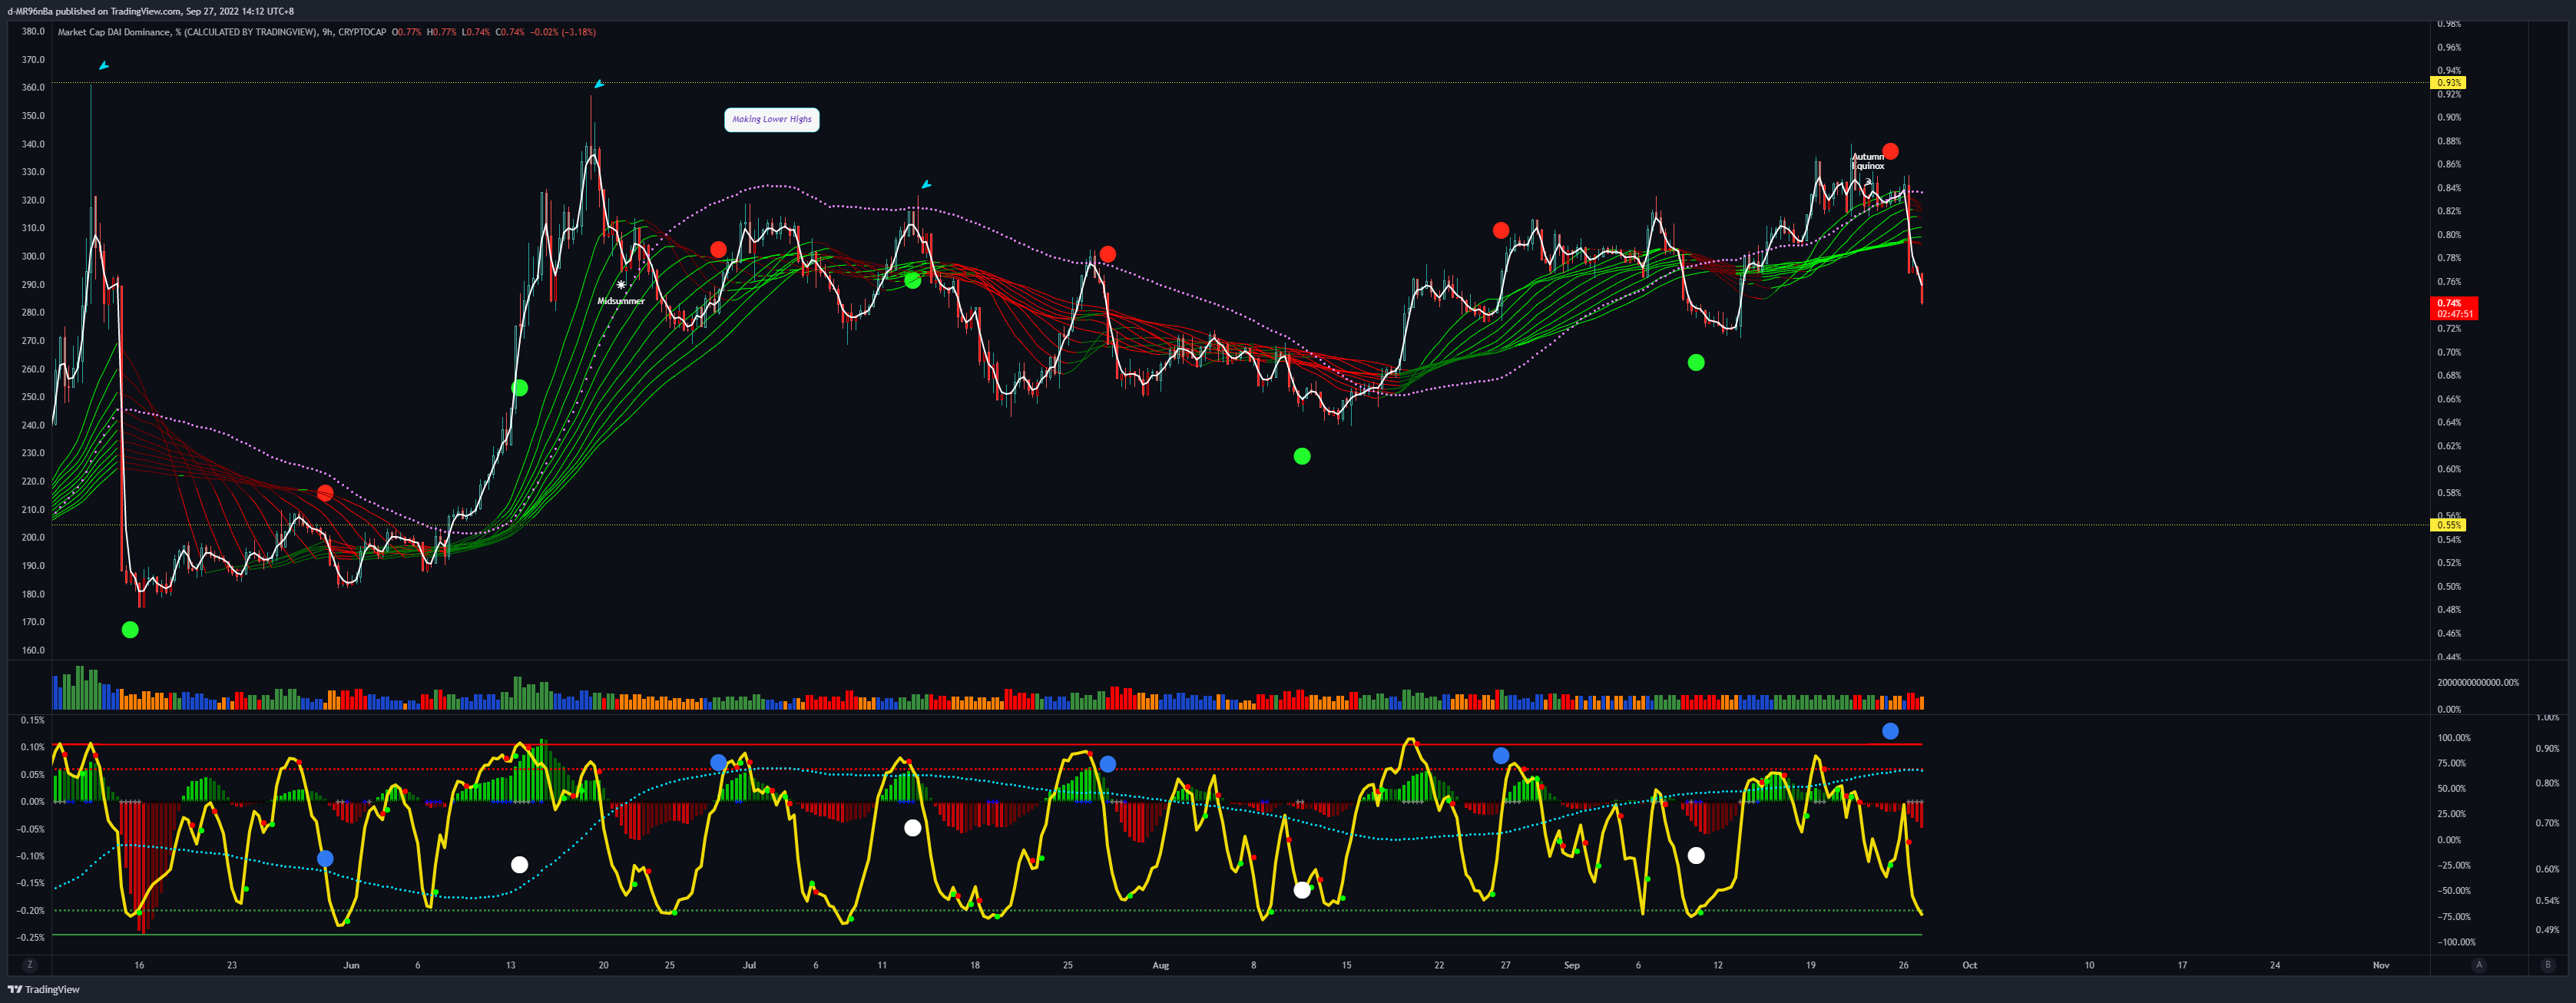Click the 160.0 left price axis label
The width and height of the screenshot is (2576, 1003).
33,650
